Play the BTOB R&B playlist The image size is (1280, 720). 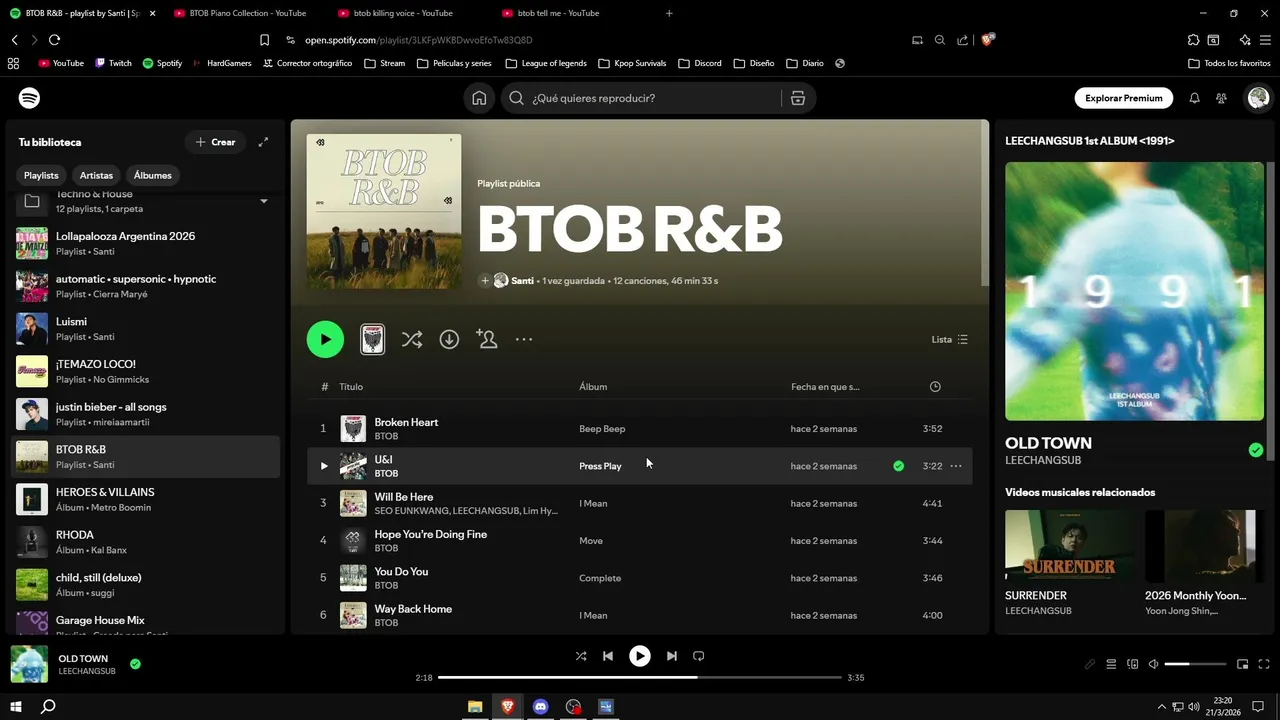[325, 340]
